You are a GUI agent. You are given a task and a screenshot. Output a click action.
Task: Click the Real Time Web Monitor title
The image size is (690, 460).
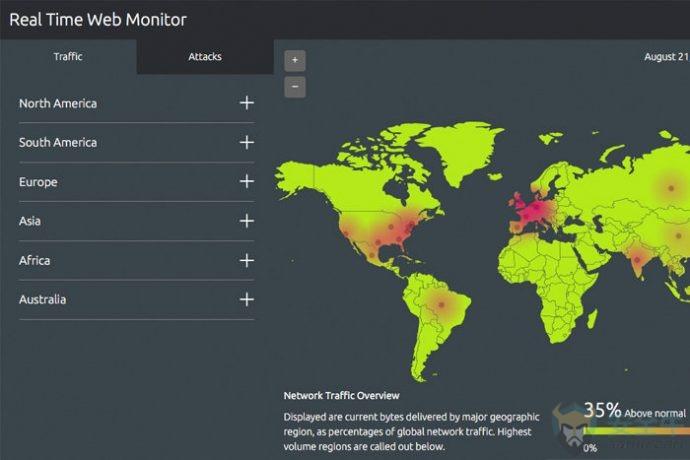click(97, 19)
